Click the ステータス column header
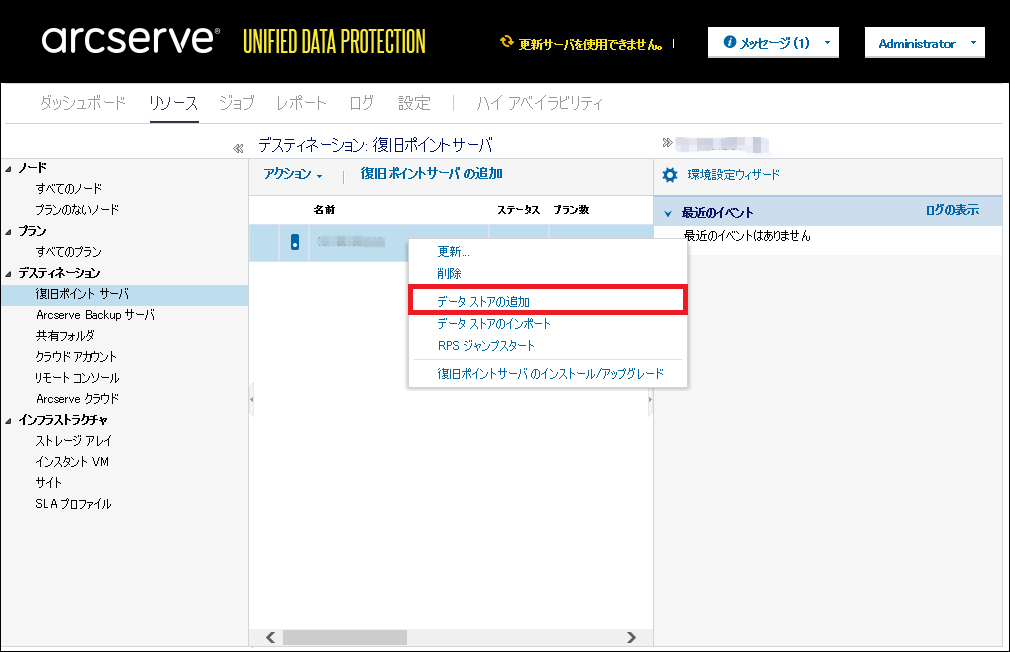The height and width of the screenshot is (652, 1010). [x=519, y=209]
